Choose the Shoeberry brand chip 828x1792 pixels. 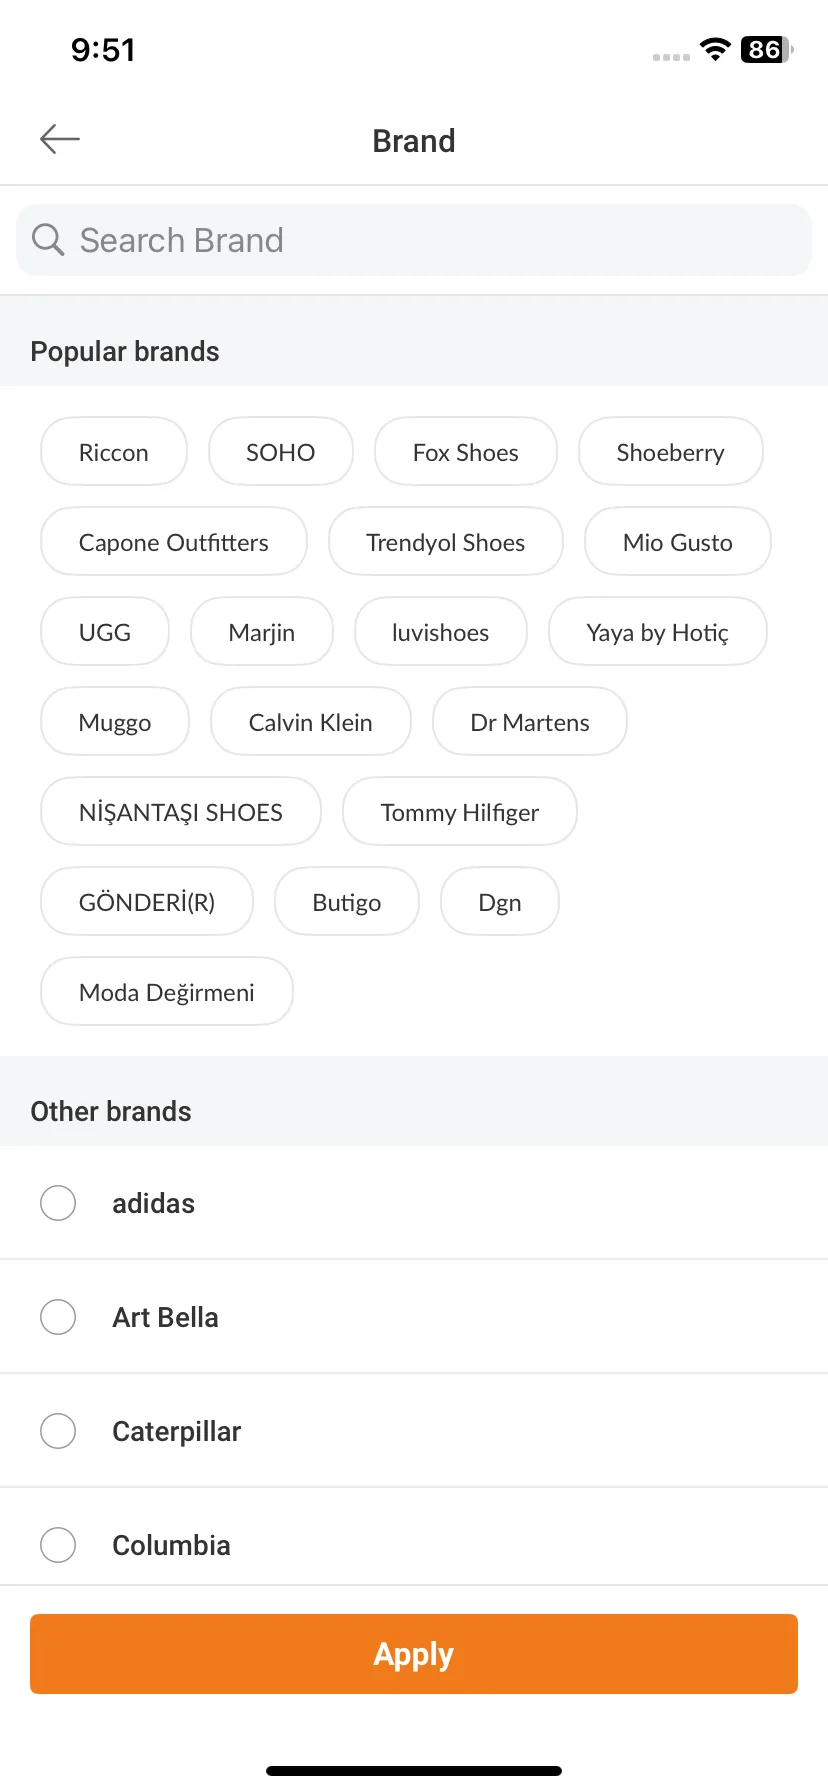670,452
